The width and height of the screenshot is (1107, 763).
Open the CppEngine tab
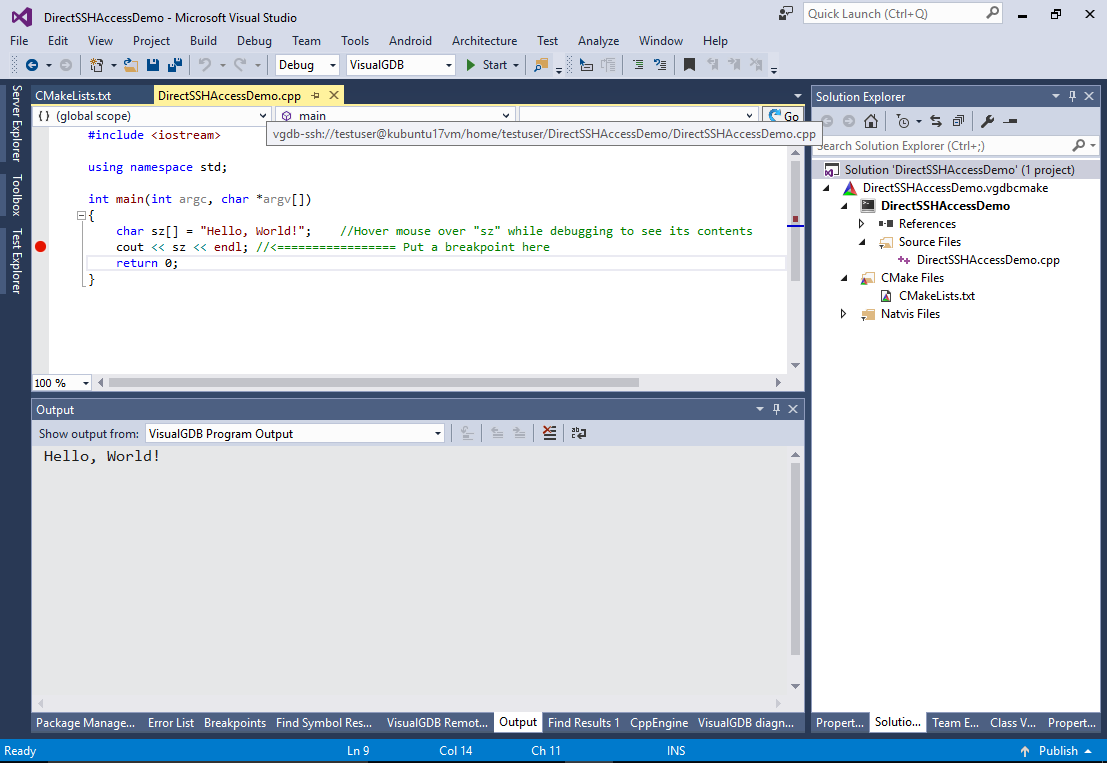[x=659, y=723]
